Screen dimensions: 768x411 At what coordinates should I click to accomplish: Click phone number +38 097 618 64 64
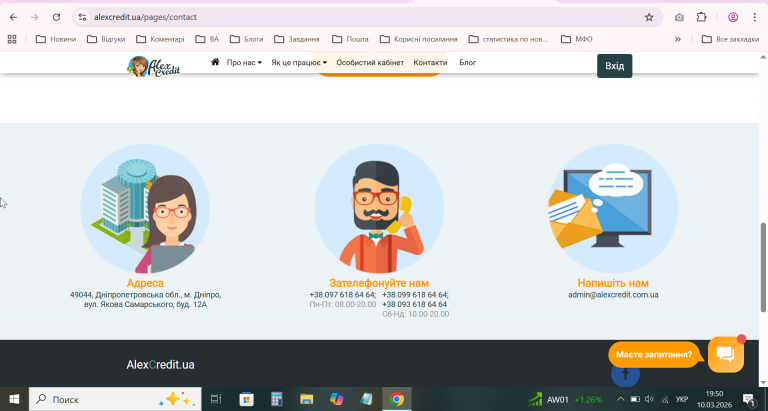coord(342,295)
